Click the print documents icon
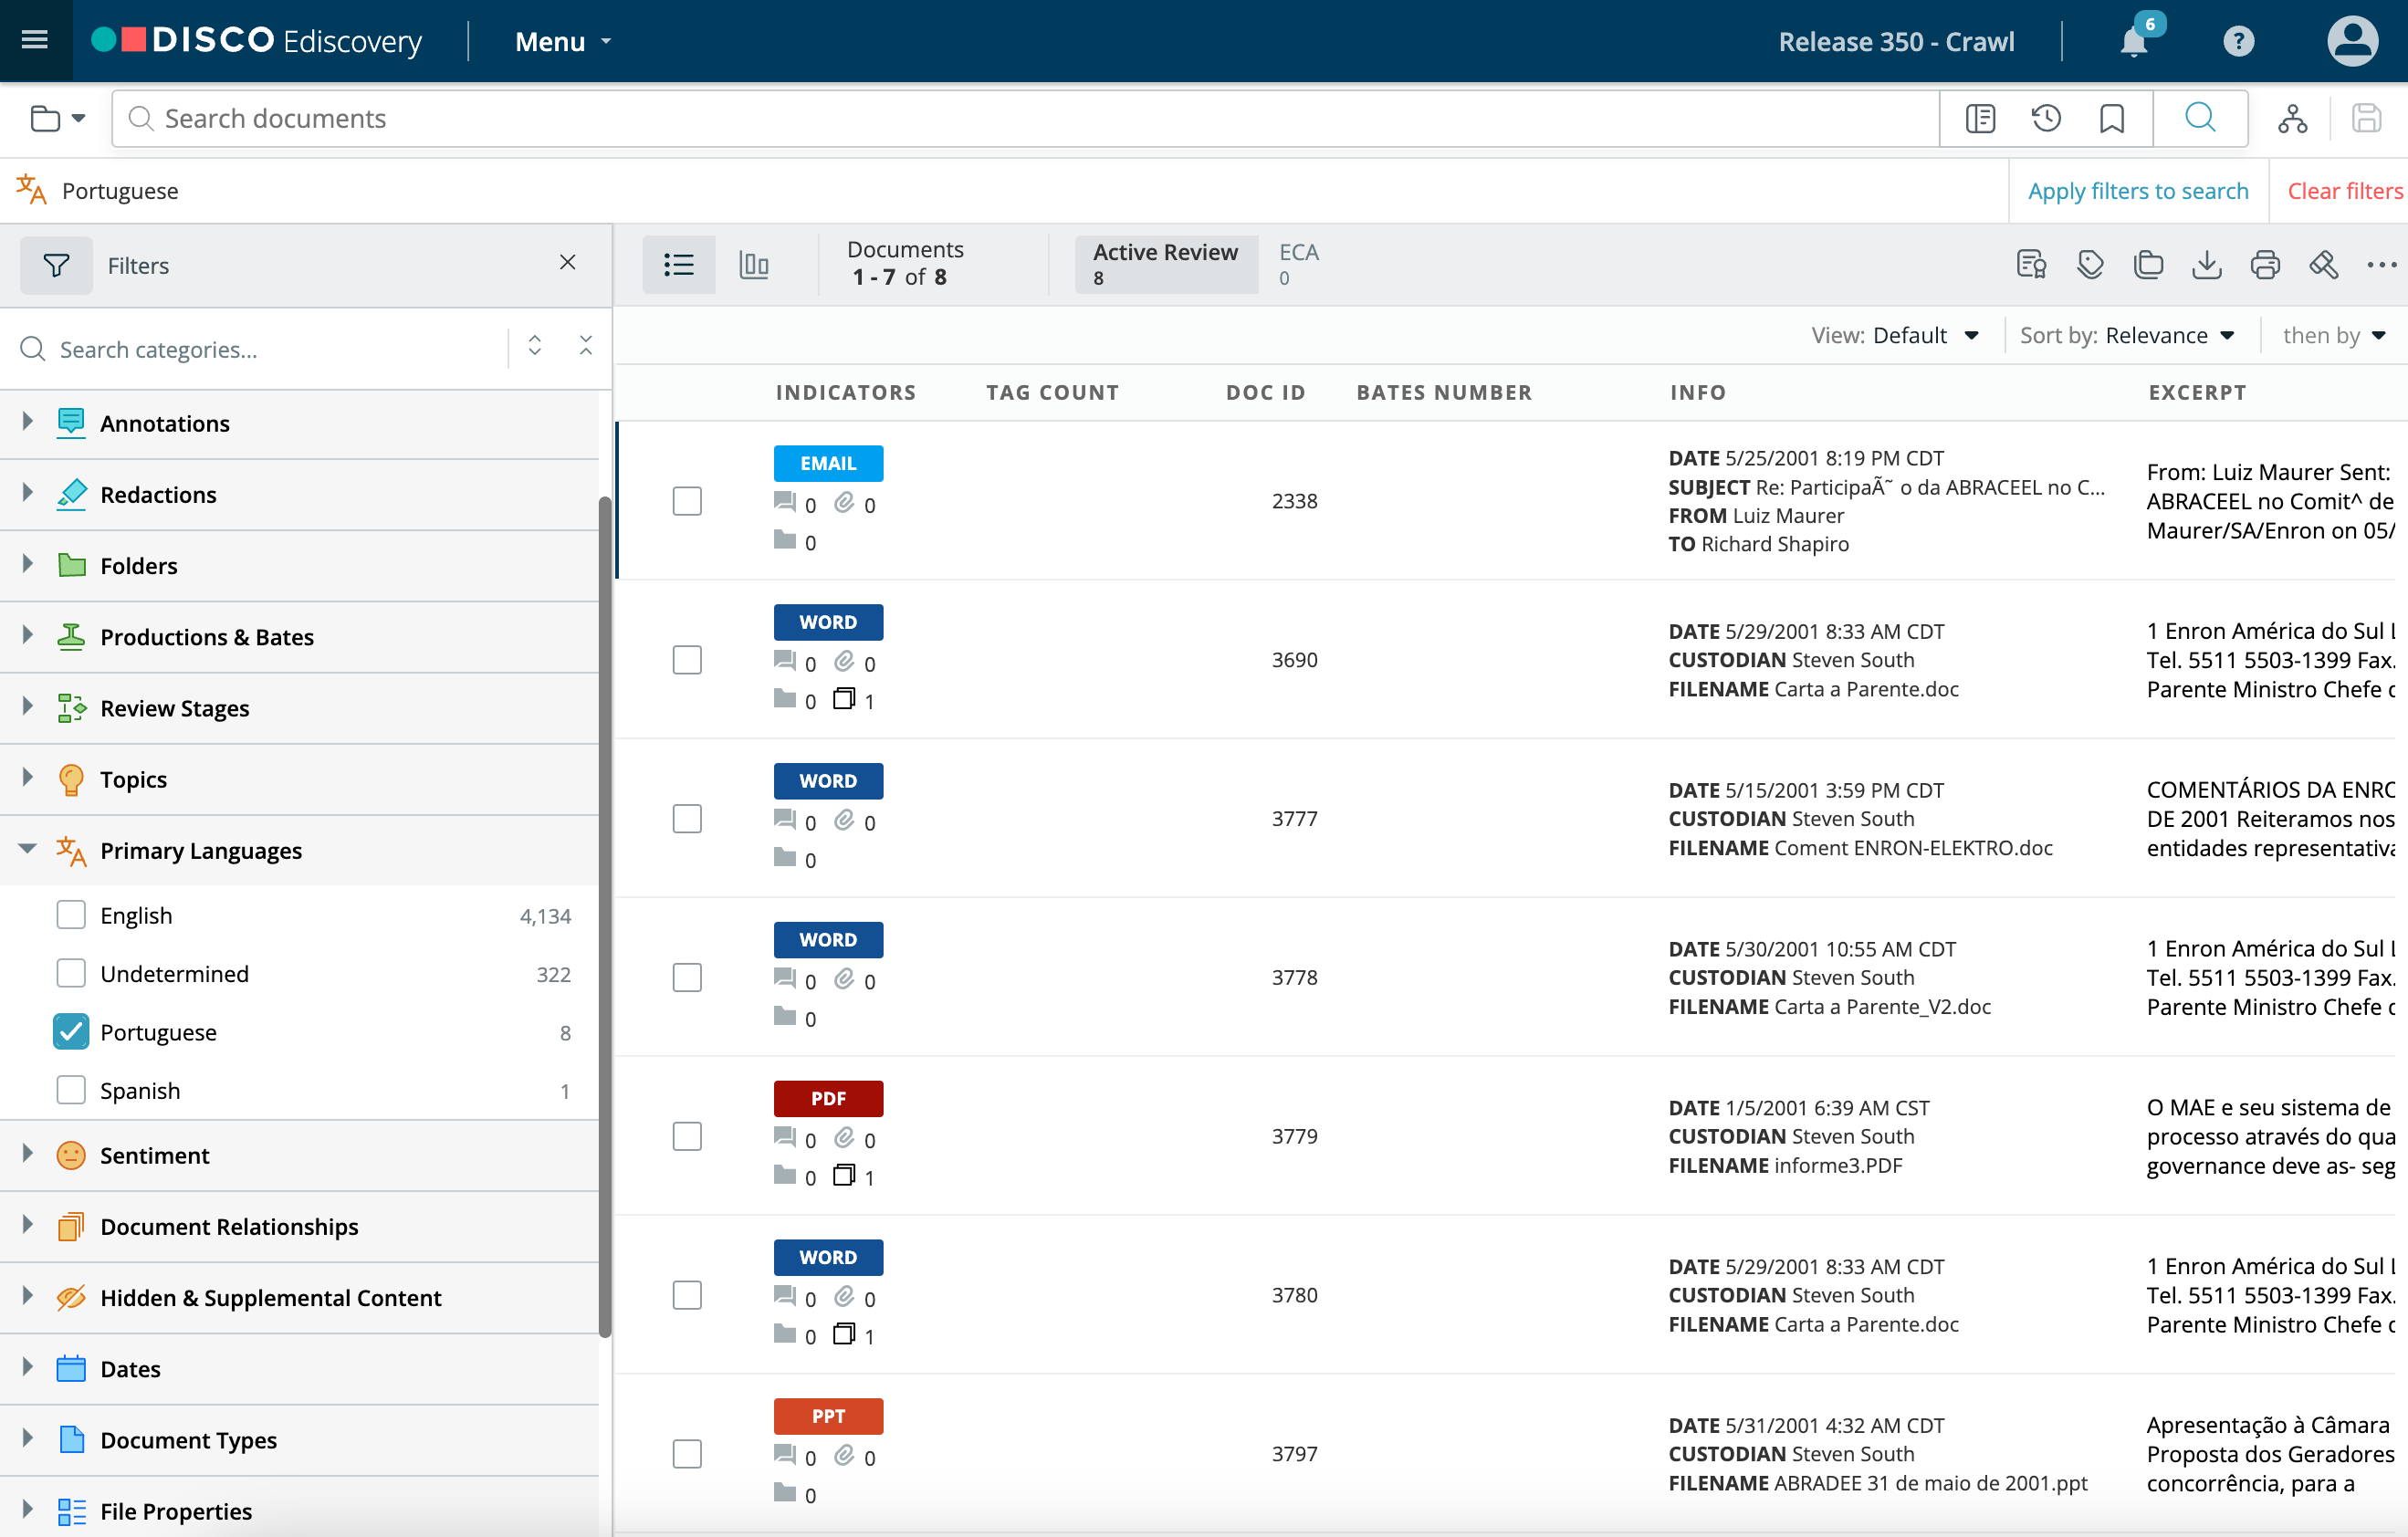The height and width of the screenshot is (1537, 2408). [x=2265, y=265]
